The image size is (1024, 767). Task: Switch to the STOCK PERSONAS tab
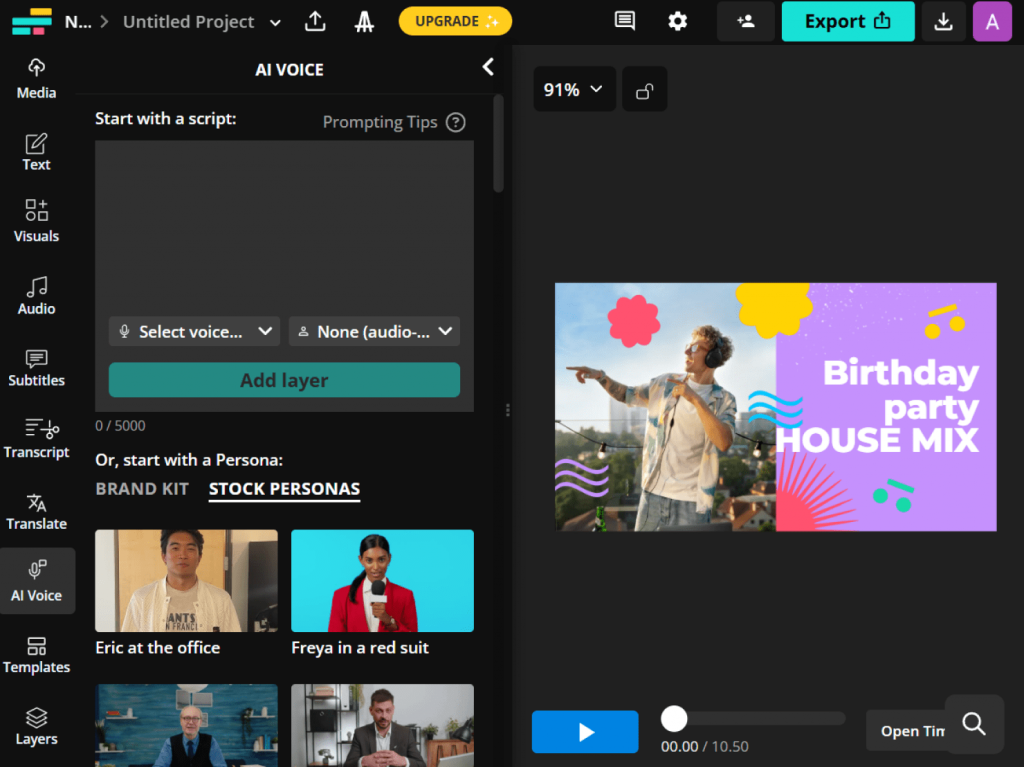(x=284, y=489)
